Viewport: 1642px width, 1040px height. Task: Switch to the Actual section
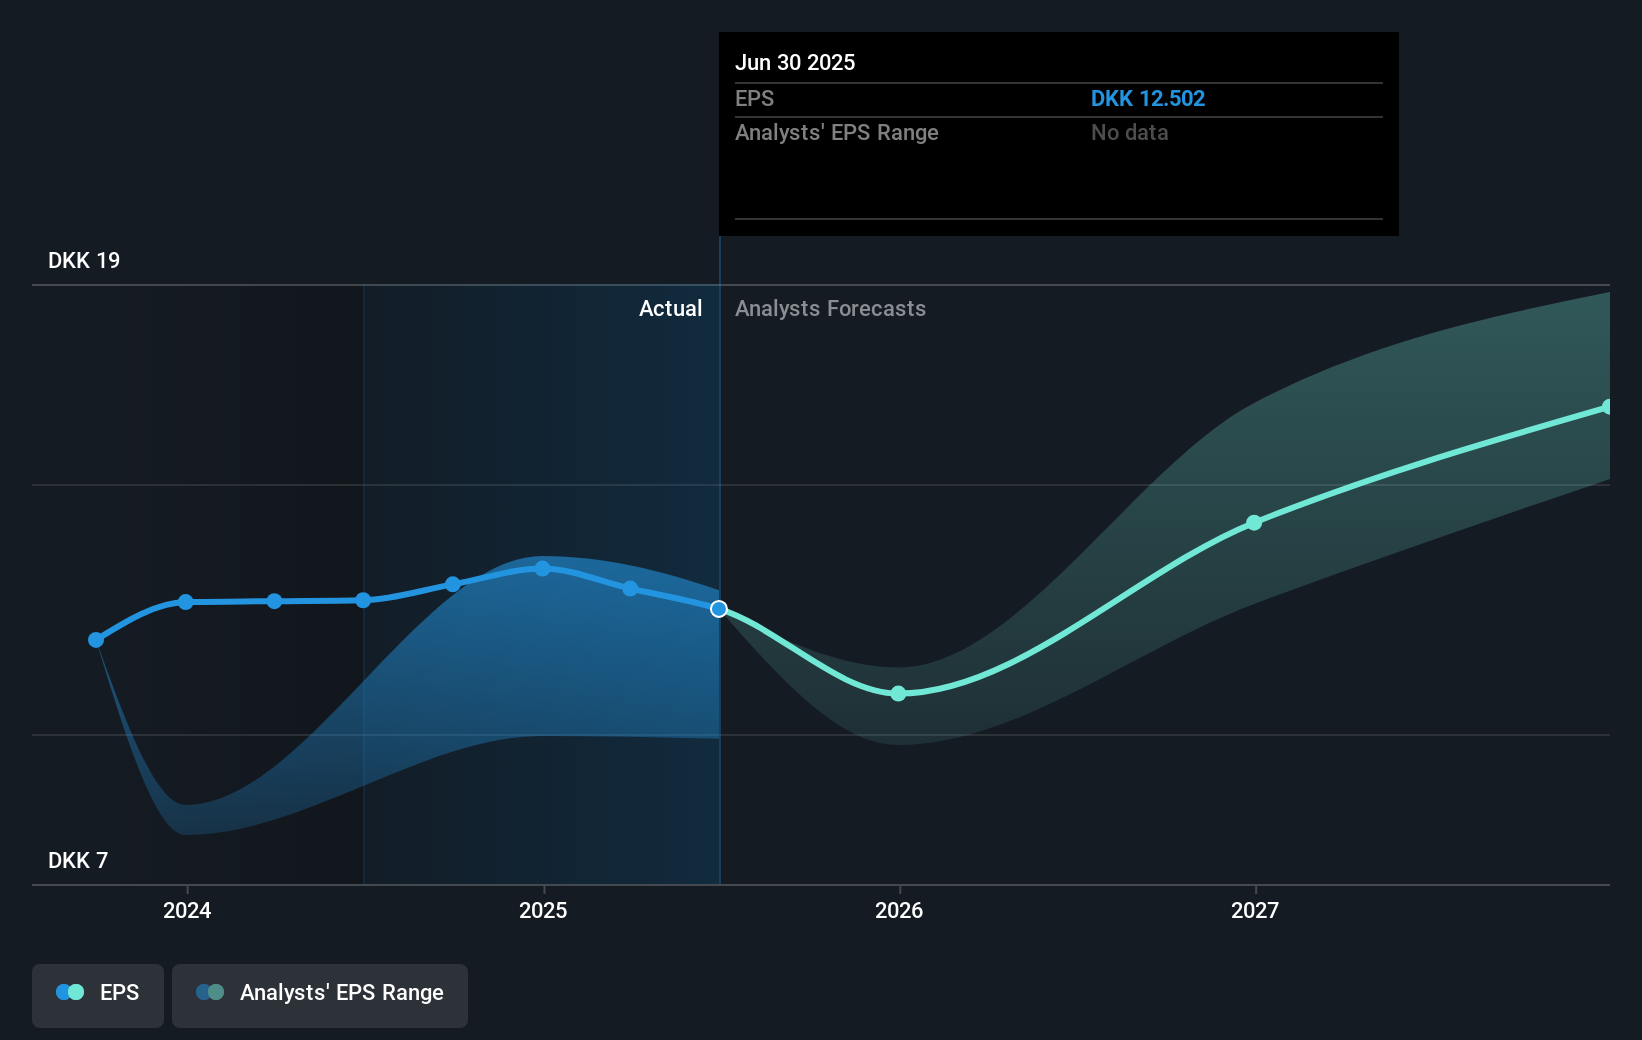pyautogui.click(x=670, y=308)
